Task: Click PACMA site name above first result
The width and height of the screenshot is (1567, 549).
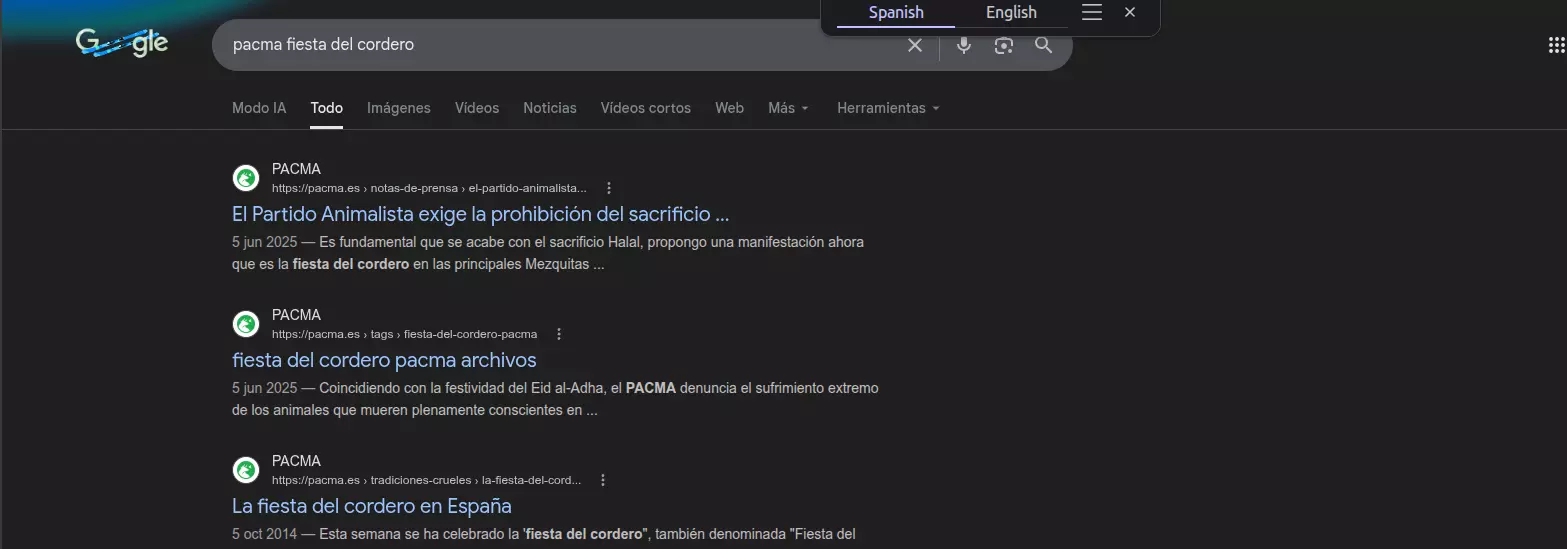Action: [296, 169]
